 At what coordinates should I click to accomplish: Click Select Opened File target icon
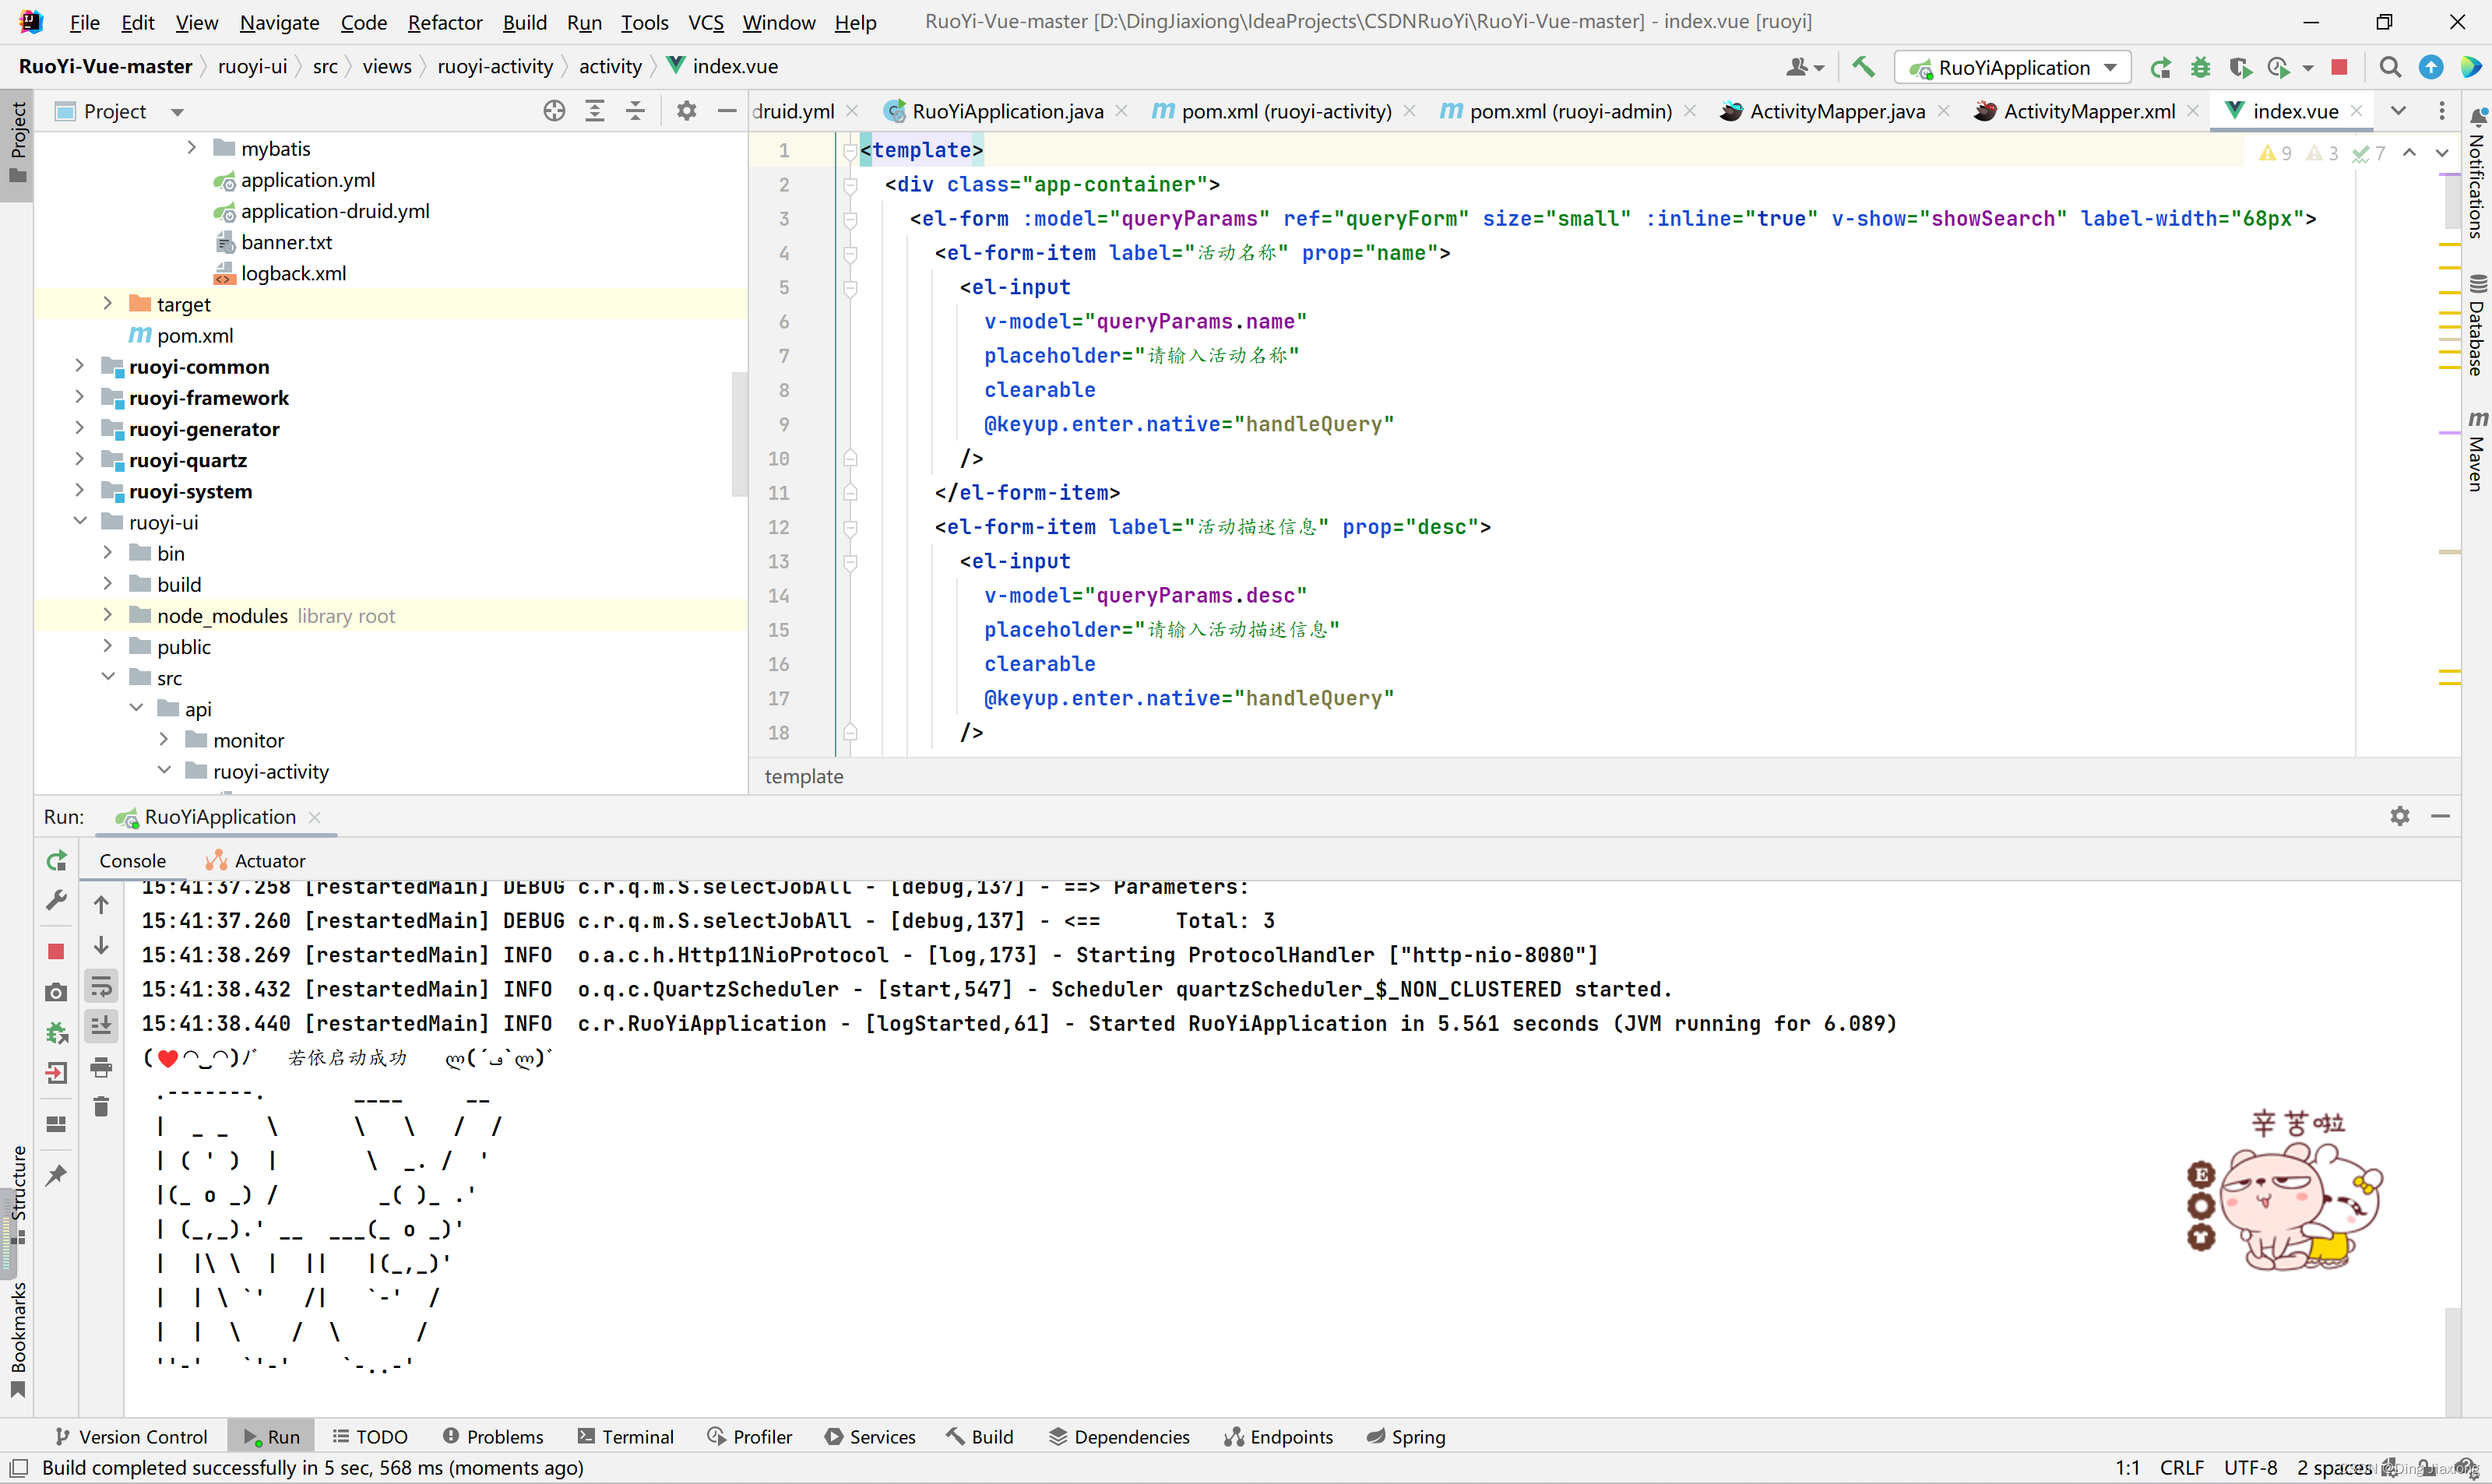pos(554,111)
